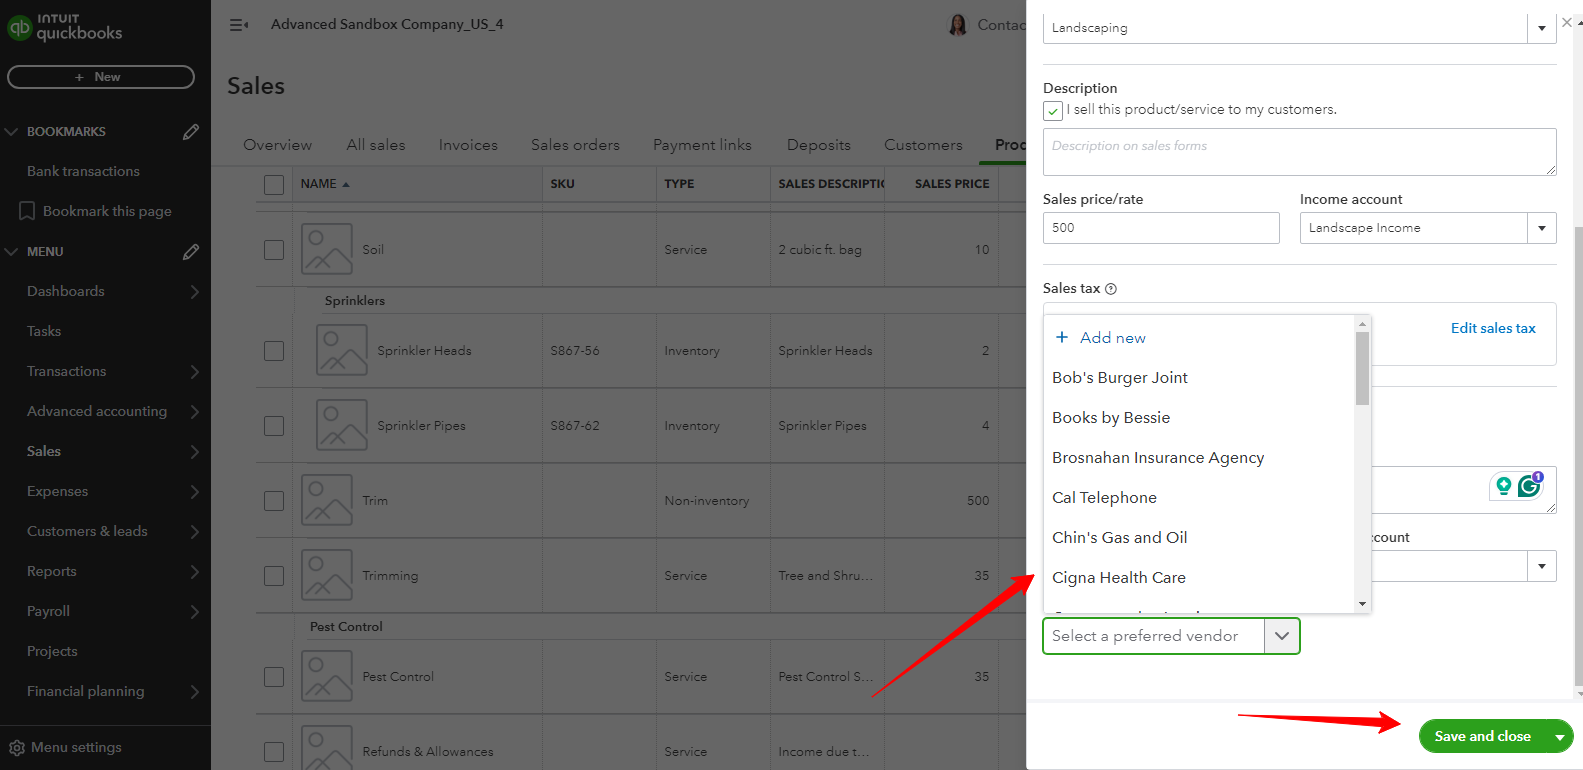Screen dimensions: 1583x770
Task: Open the Trimming item image placeholder
Action: 327,575
